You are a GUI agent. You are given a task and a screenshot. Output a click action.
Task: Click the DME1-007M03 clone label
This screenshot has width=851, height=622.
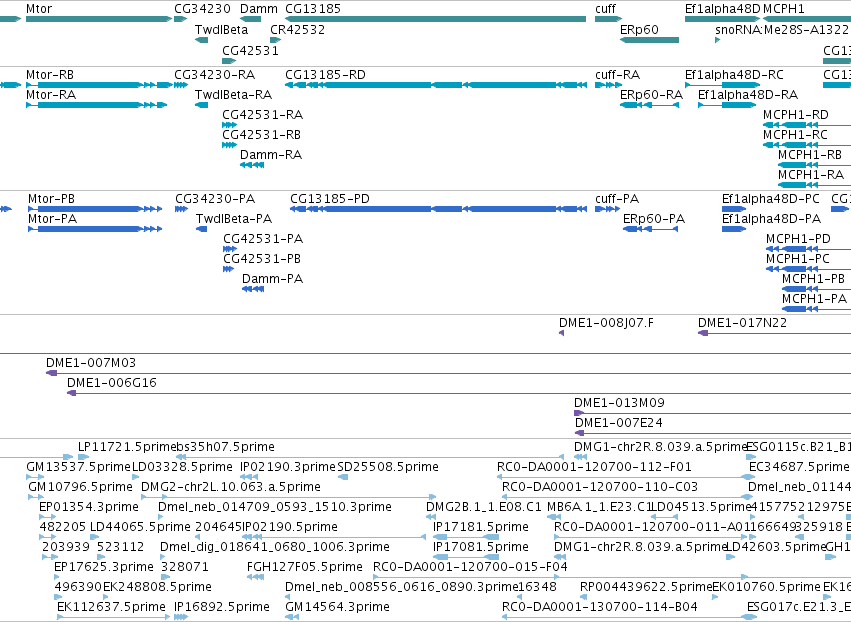(x=91, y=363)
